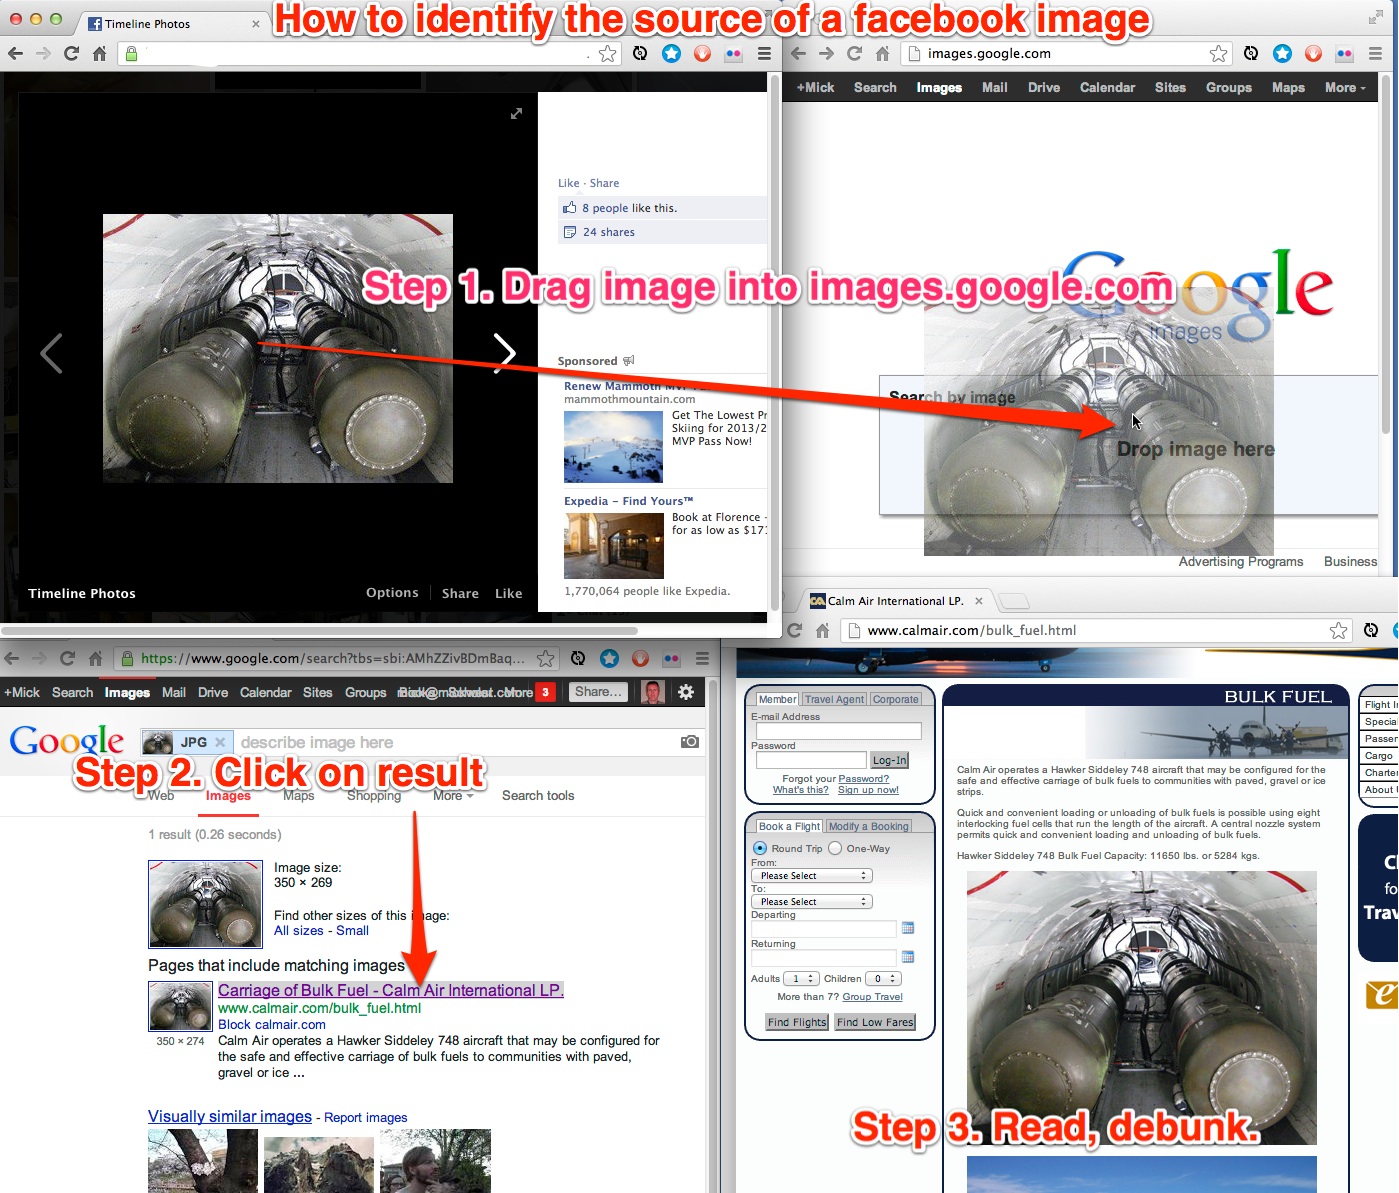Open Chrome menu in images.google.com window
This screenshot has height=1193, width=1399.
tap(1375, 54)
